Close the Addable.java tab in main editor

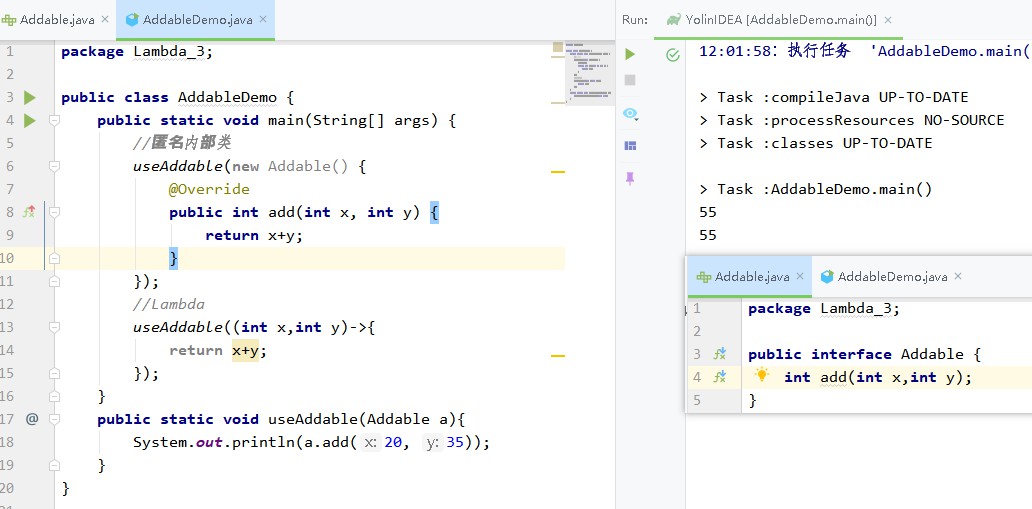[x=105, y=20]
